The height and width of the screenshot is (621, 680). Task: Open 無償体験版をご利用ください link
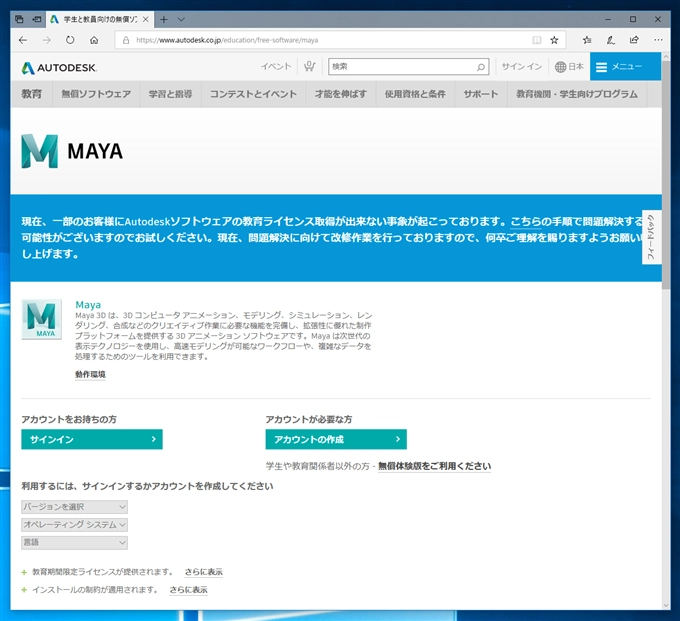click(435, 466)
